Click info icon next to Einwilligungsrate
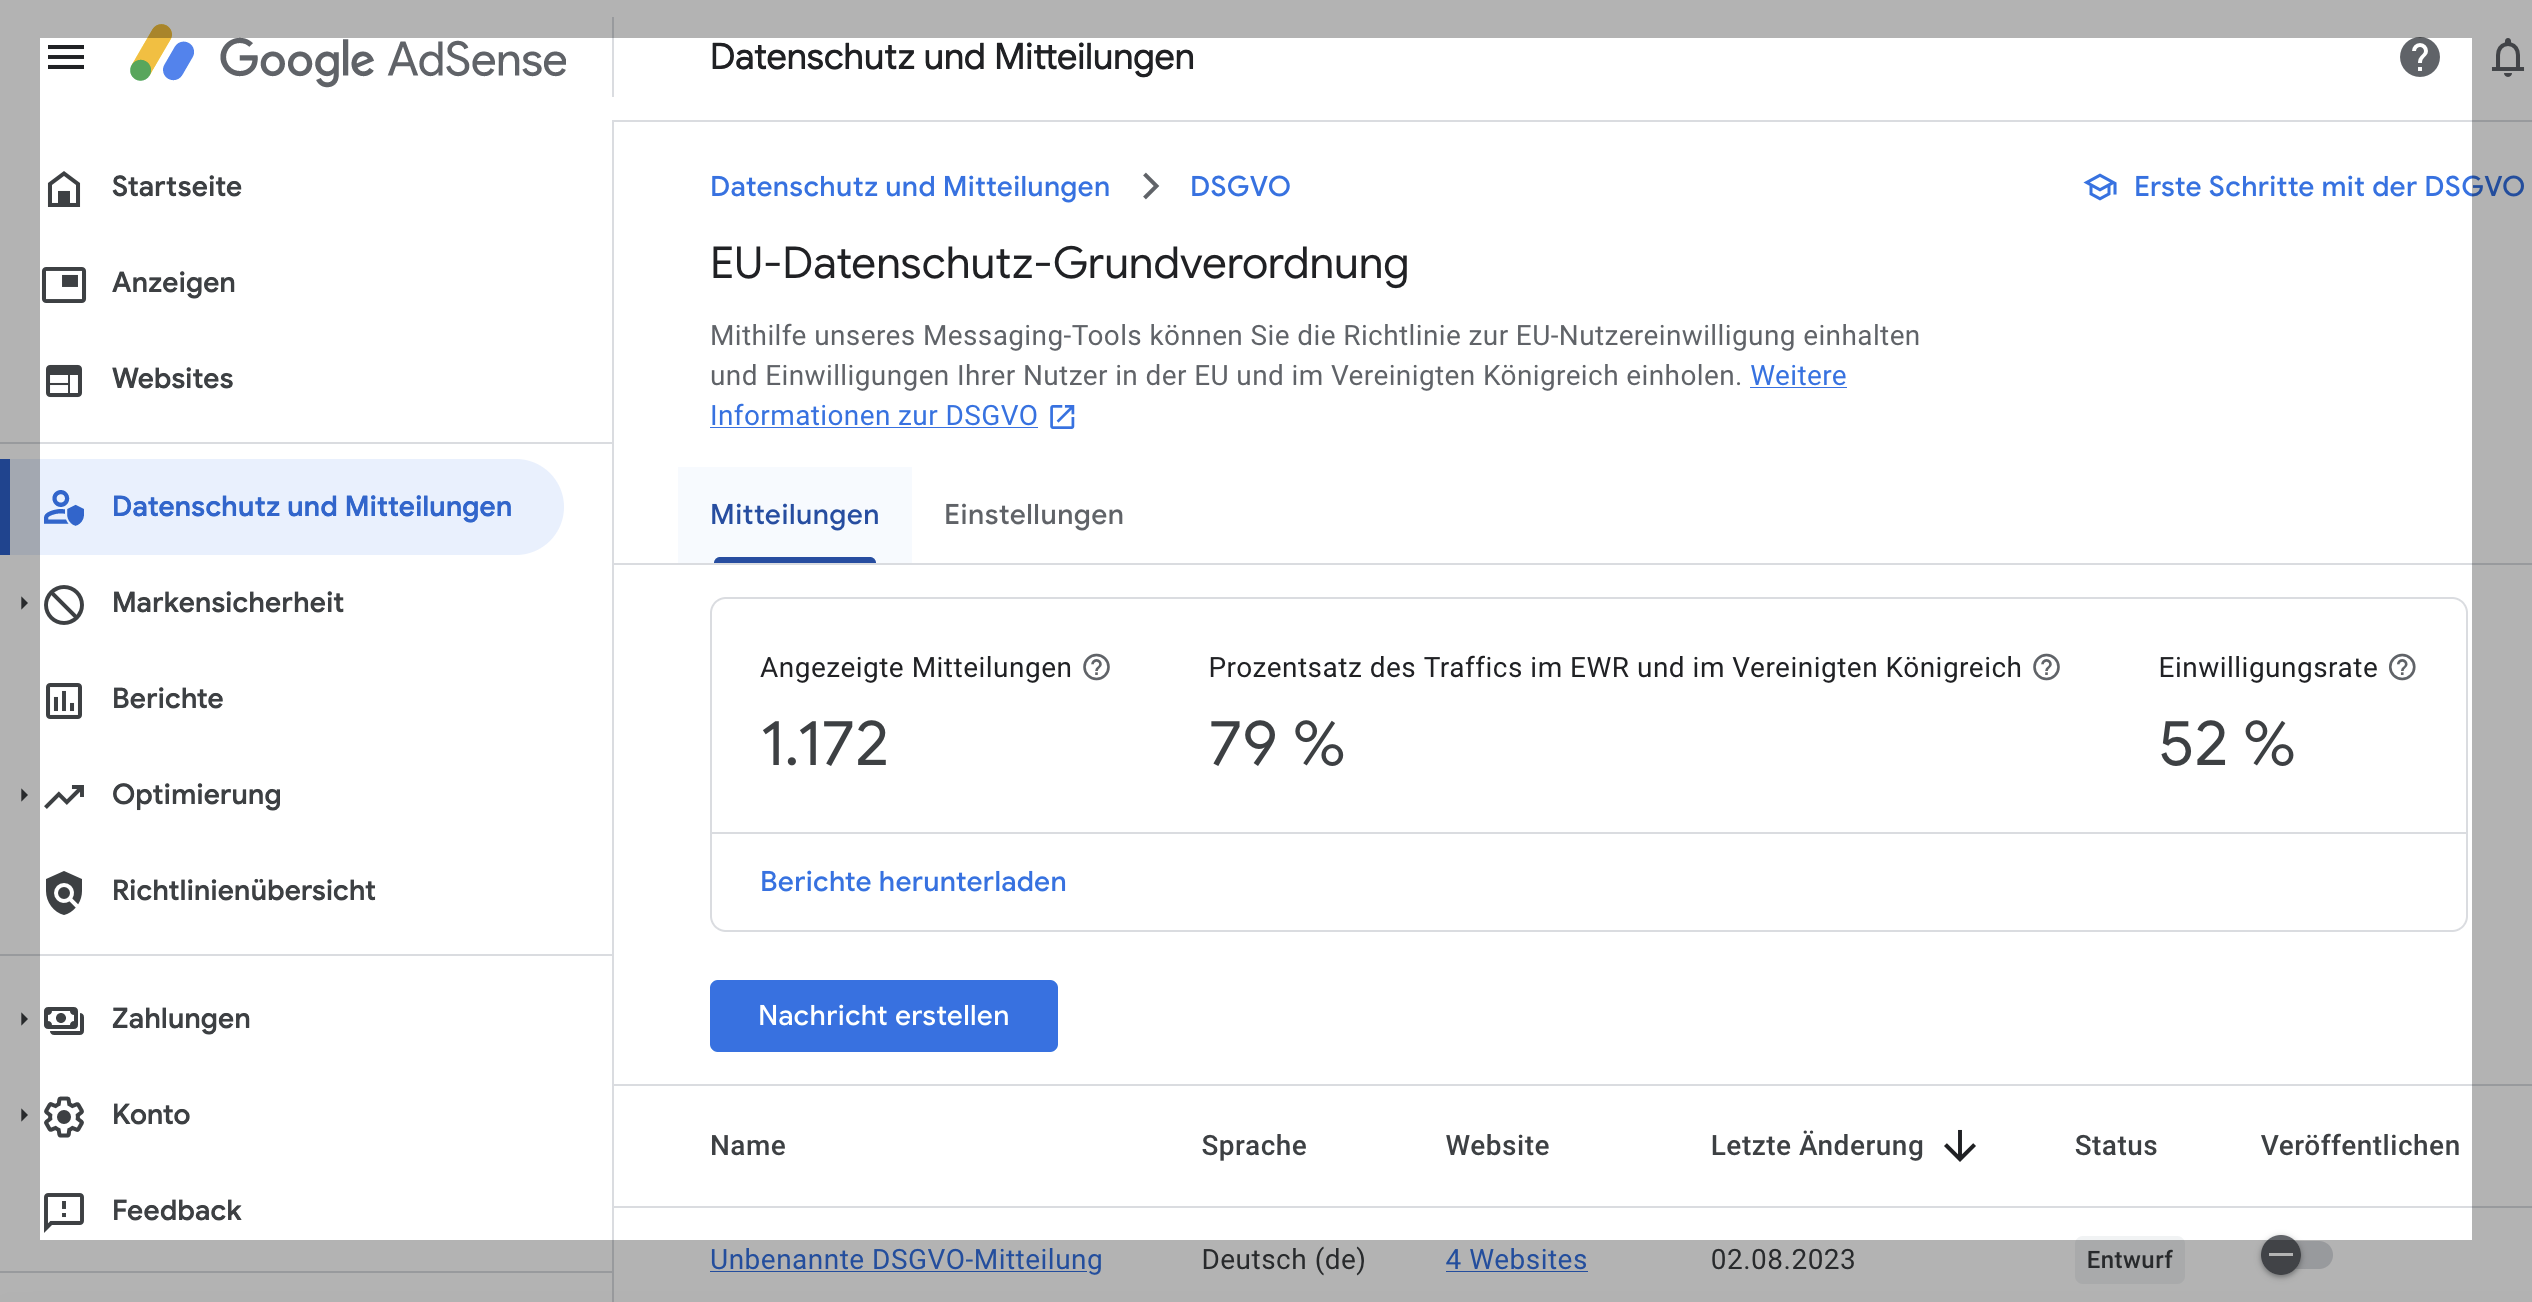This screenshot has width=2532, height=1302. [x=2402, y=667]
